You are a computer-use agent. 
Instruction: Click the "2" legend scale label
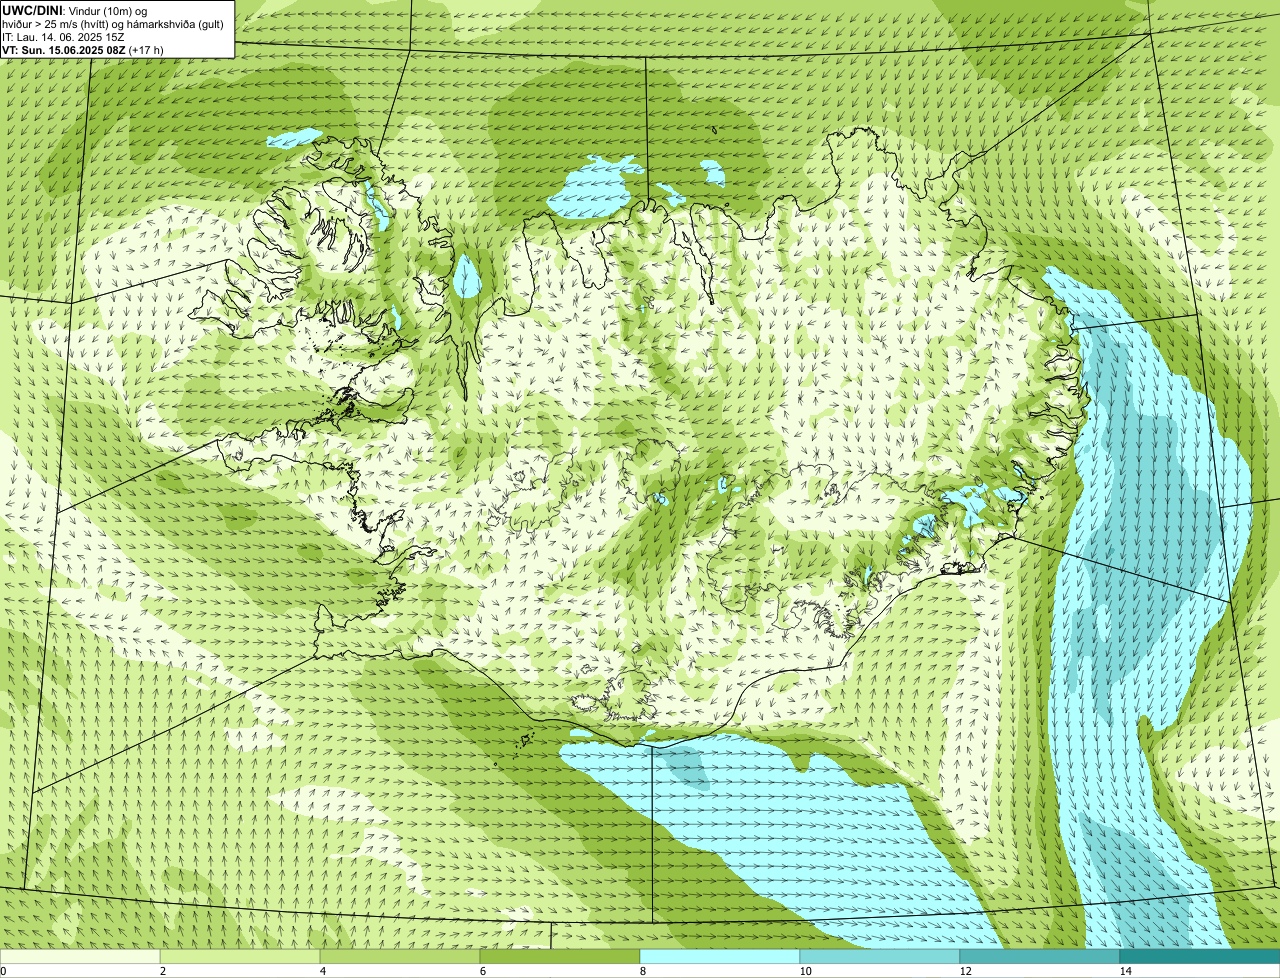(162, 971)
